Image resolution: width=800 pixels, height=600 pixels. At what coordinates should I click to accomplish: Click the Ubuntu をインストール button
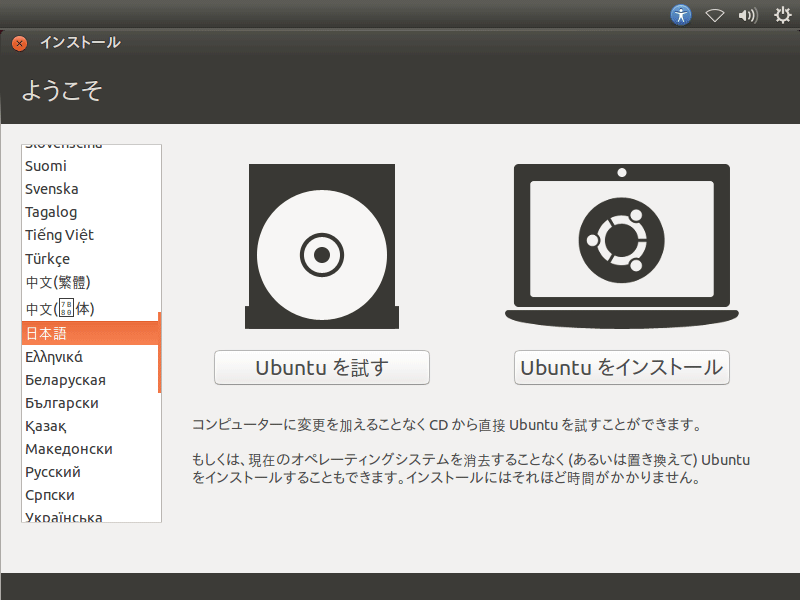click(621, 367)
